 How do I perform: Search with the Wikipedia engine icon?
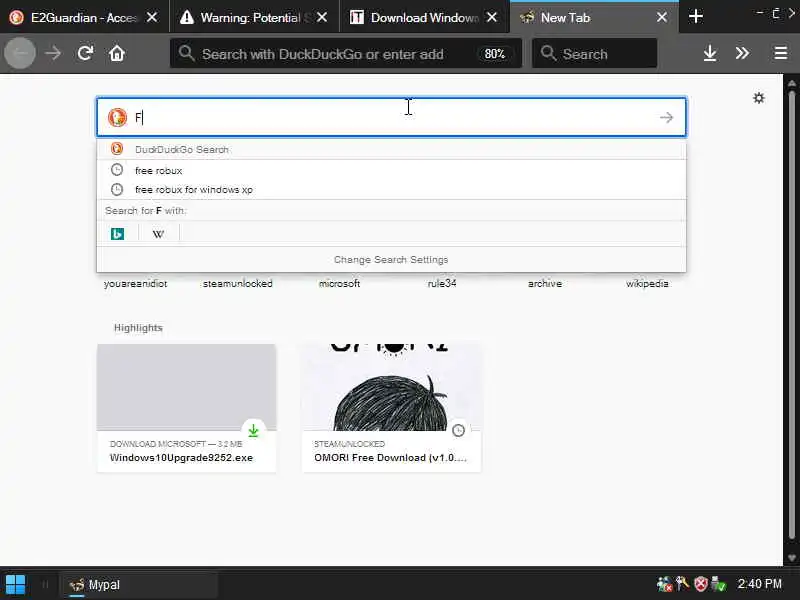(x=159, y=234)
